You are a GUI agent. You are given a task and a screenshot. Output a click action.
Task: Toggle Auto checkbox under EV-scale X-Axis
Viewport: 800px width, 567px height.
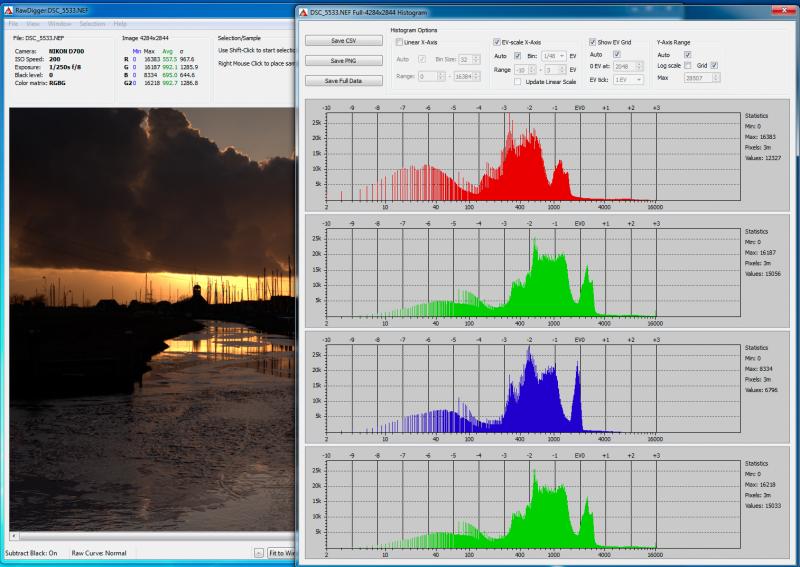(517, 56)
